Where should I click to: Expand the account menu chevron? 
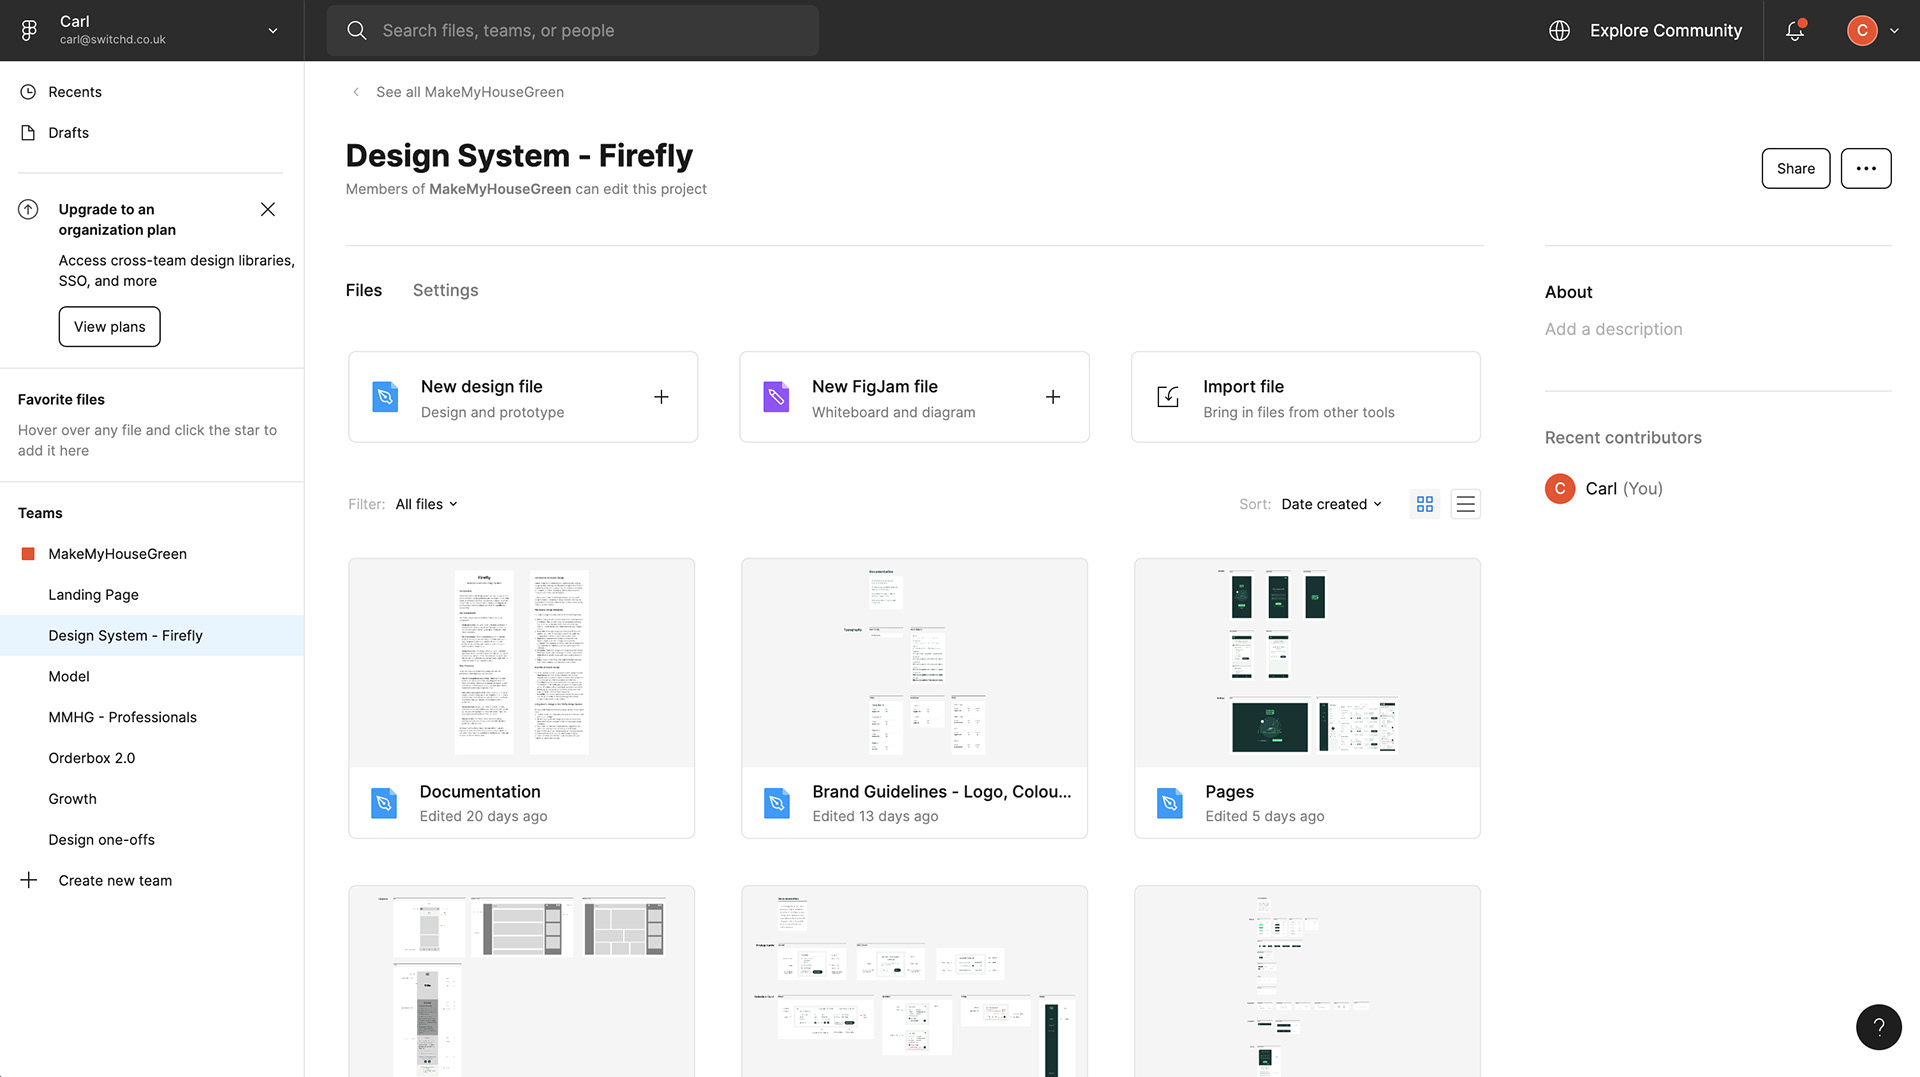click(x=1894, y=31)
